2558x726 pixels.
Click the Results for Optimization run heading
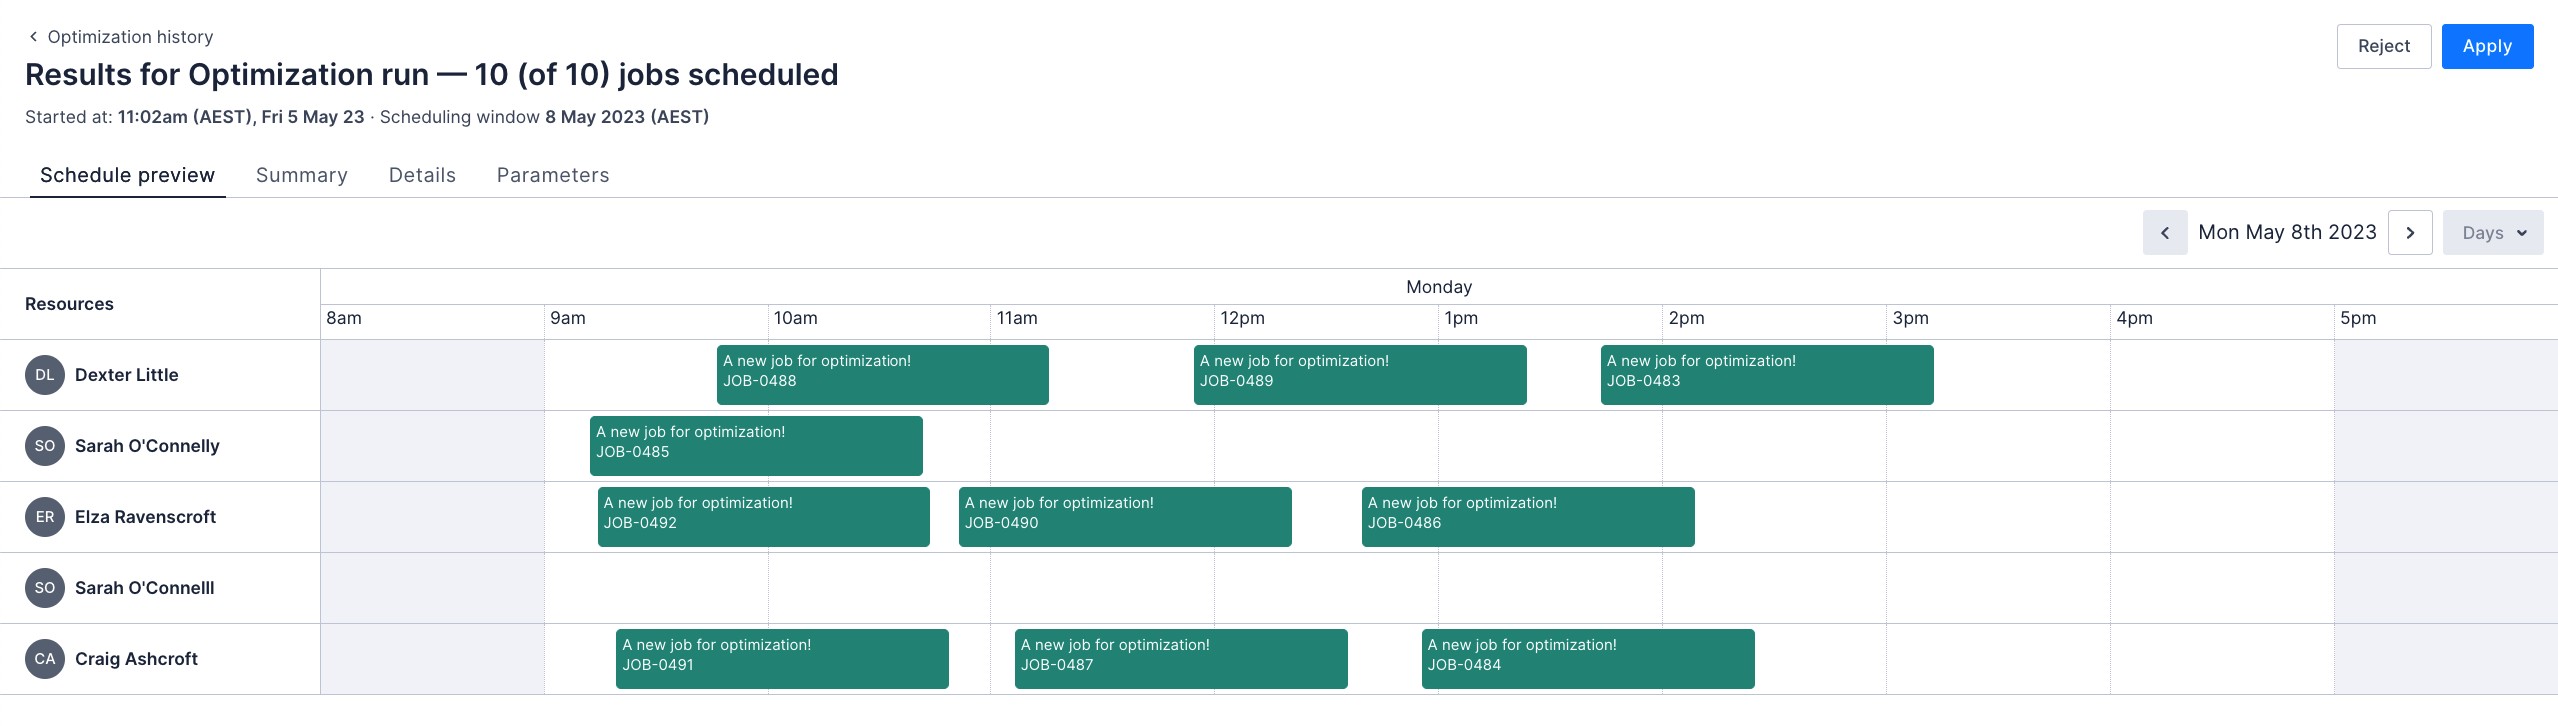point(432,75)
